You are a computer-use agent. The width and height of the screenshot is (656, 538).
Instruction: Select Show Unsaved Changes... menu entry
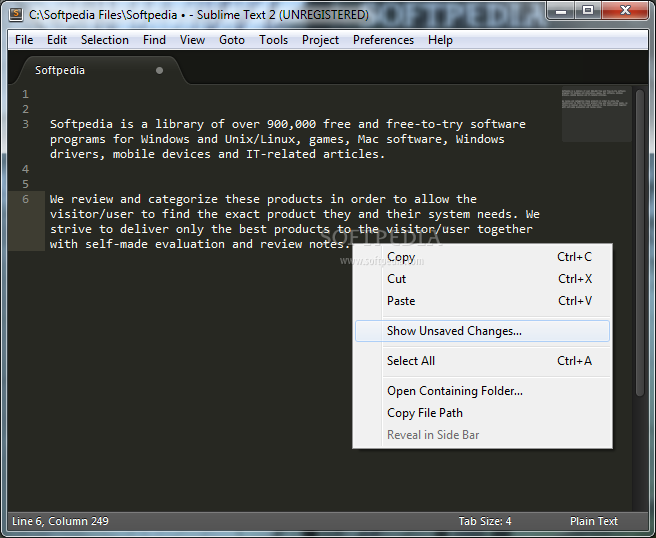[482, 331]
